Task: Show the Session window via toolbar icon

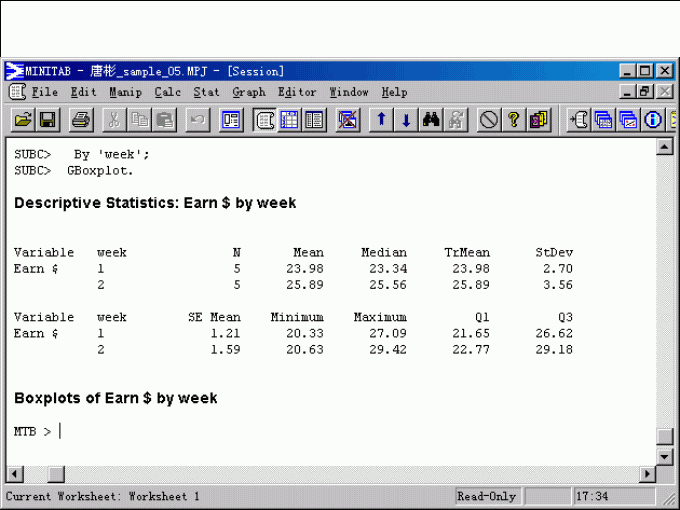Action: point(265,120)
